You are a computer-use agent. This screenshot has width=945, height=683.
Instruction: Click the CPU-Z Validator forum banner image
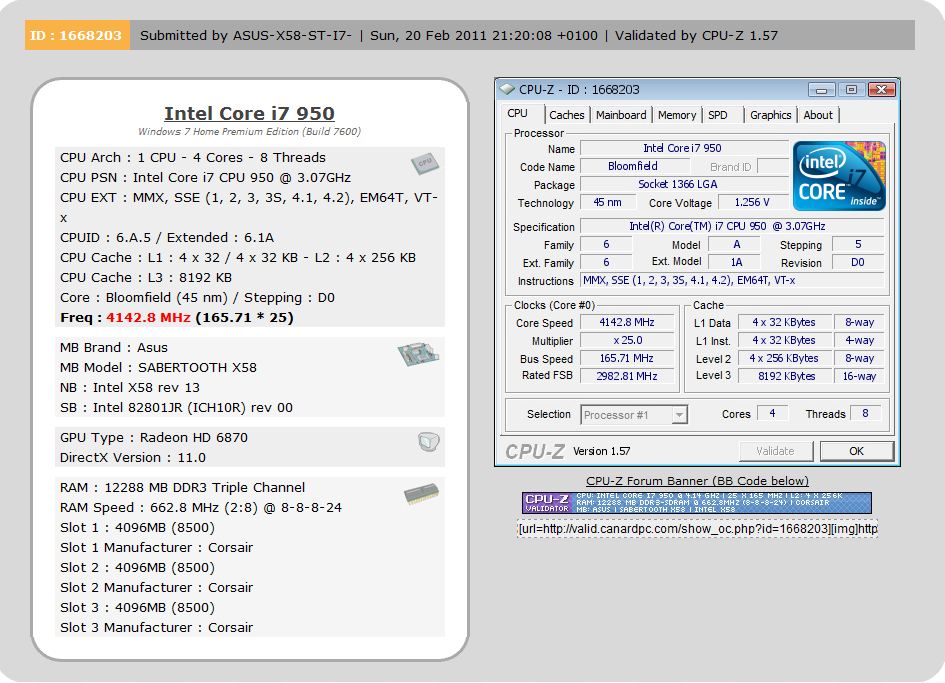point(697,503)
